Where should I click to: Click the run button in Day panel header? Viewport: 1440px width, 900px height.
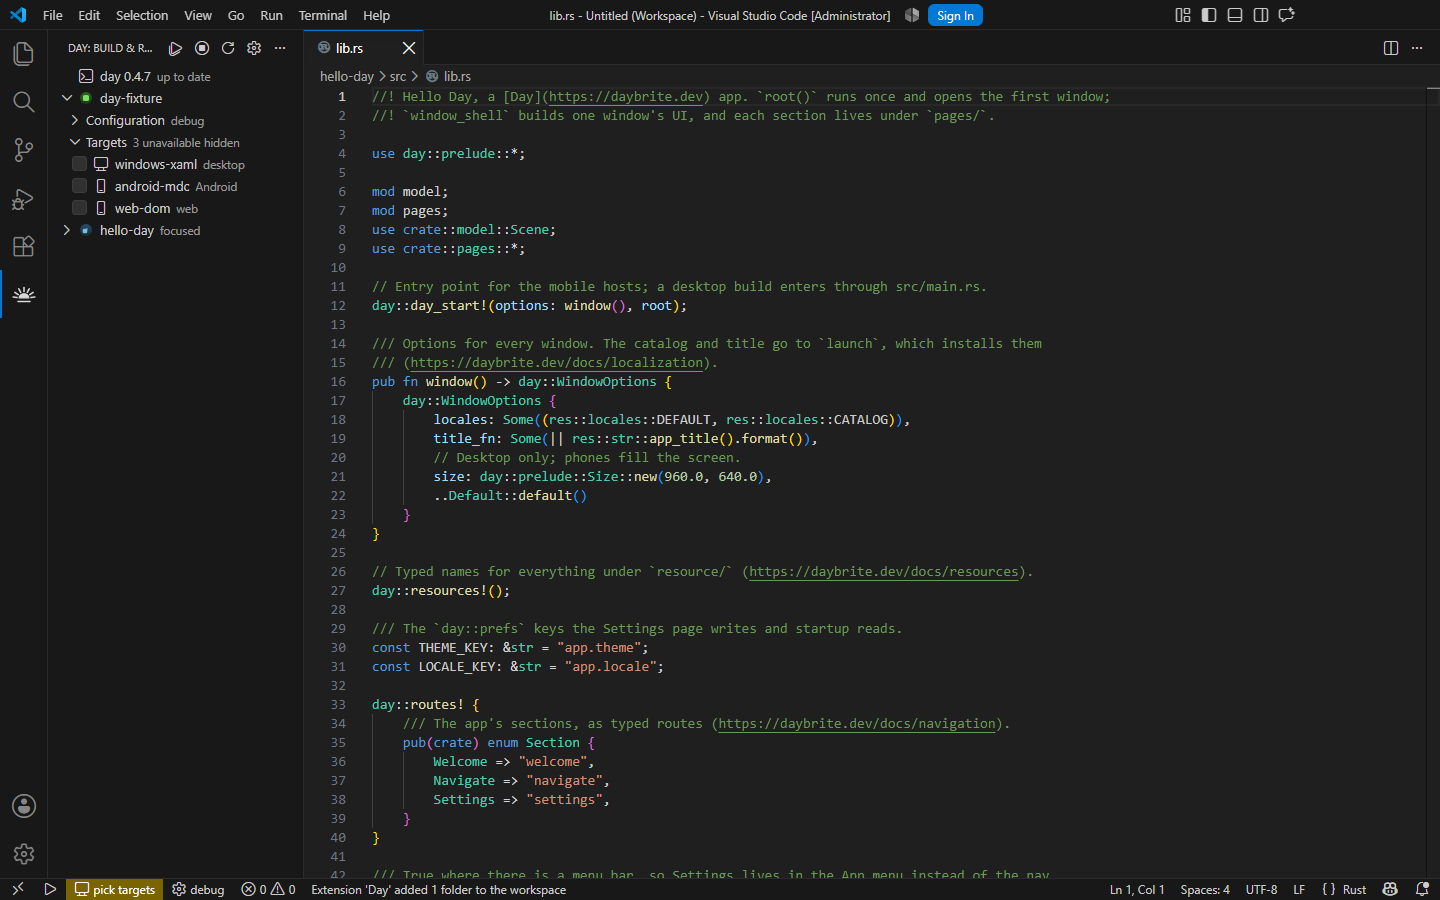point(175,48)
